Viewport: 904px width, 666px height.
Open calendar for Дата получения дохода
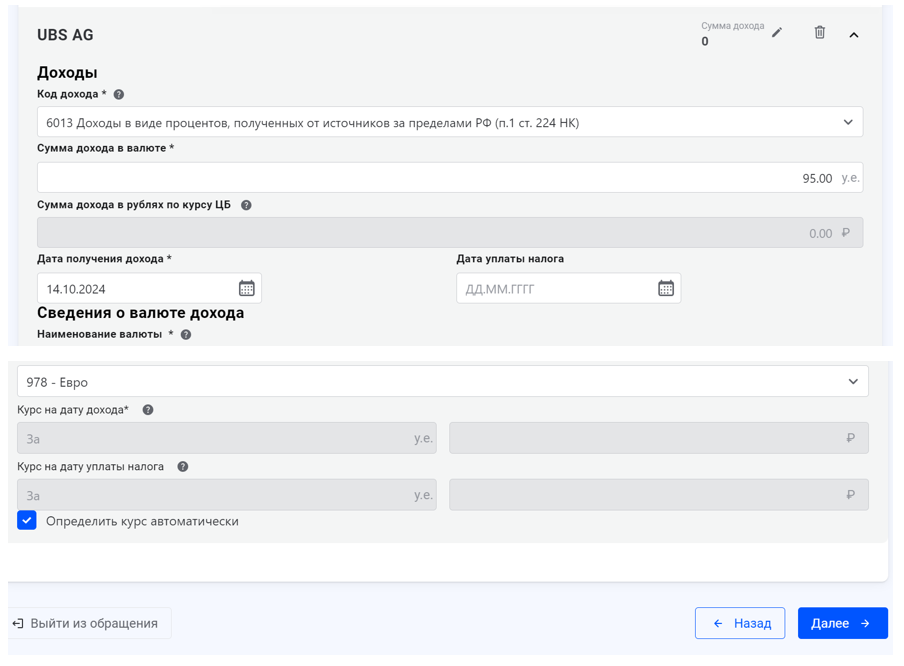(x=246, y=289)
